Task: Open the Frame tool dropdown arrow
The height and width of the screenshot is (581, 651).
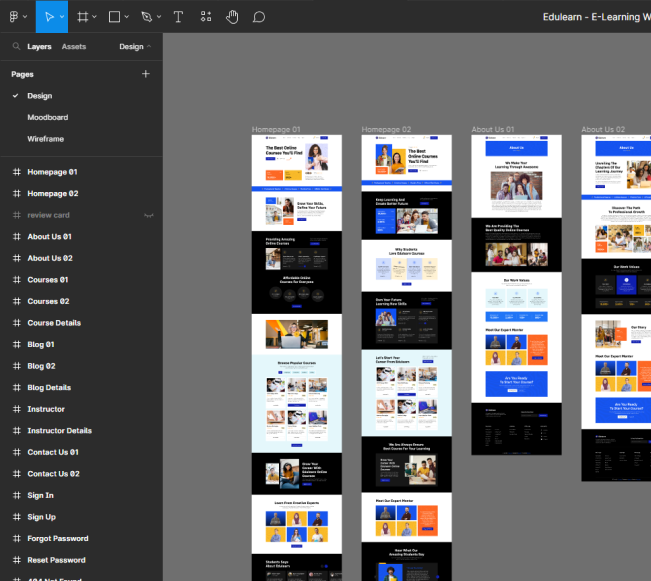Action: [x=94, y=17]
